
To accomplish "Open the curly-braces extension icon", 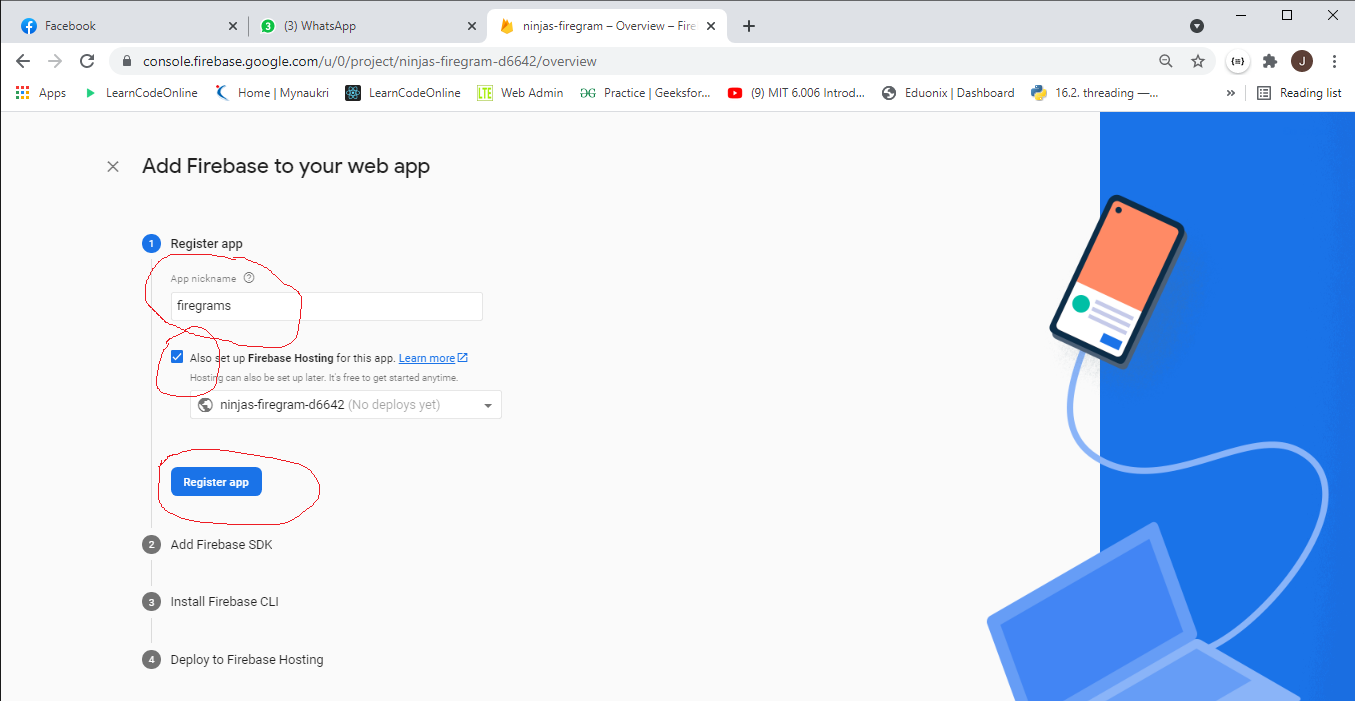I will coord(1238,61).
